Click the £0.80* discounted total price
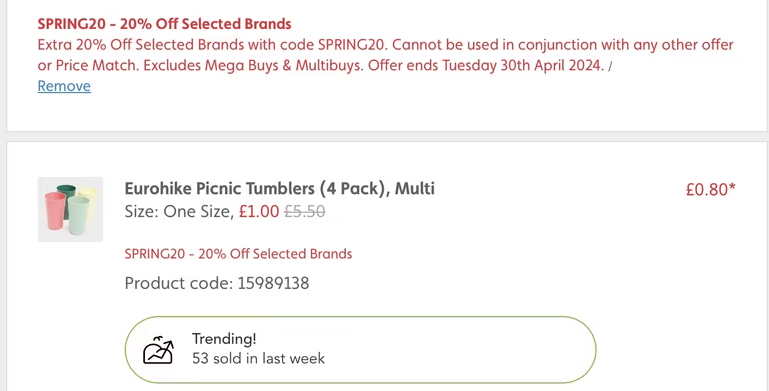769x391 pixels. pyautogui.click(x=711, y=189)
